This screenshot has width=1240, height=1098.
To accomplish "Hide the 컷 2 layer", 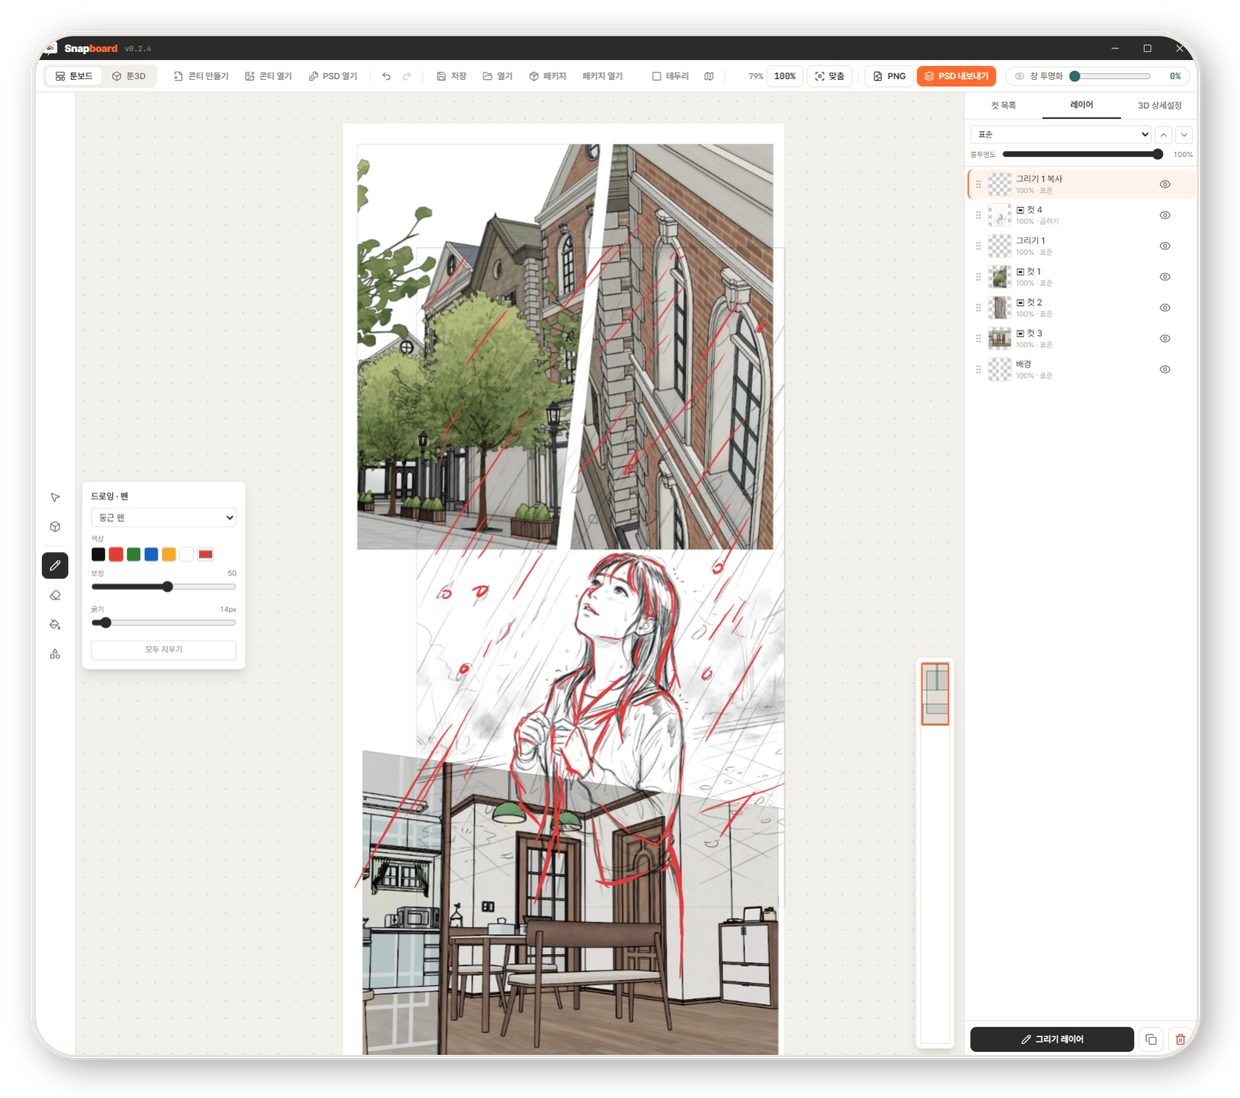I will (x=1165, y=308).
